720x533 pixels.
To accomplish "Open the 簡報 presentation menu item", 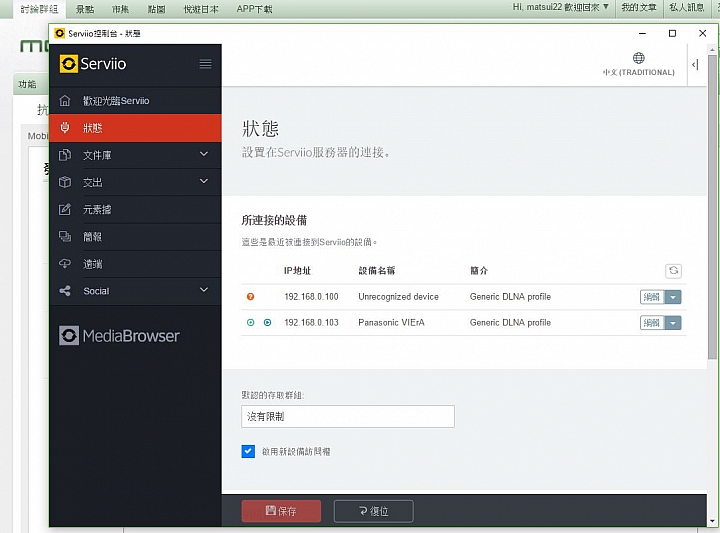I will tap(135, 236).
